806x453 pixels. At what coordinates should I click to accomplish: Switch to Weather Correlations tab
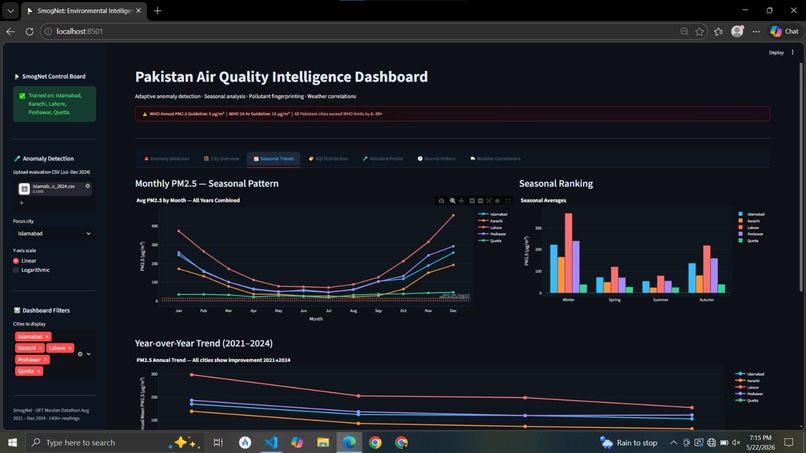495,159
